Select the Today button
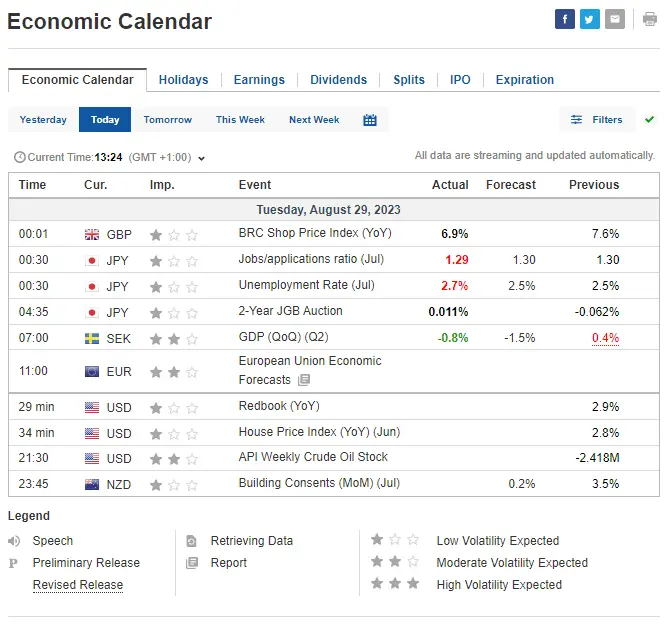 coord(105,120)
